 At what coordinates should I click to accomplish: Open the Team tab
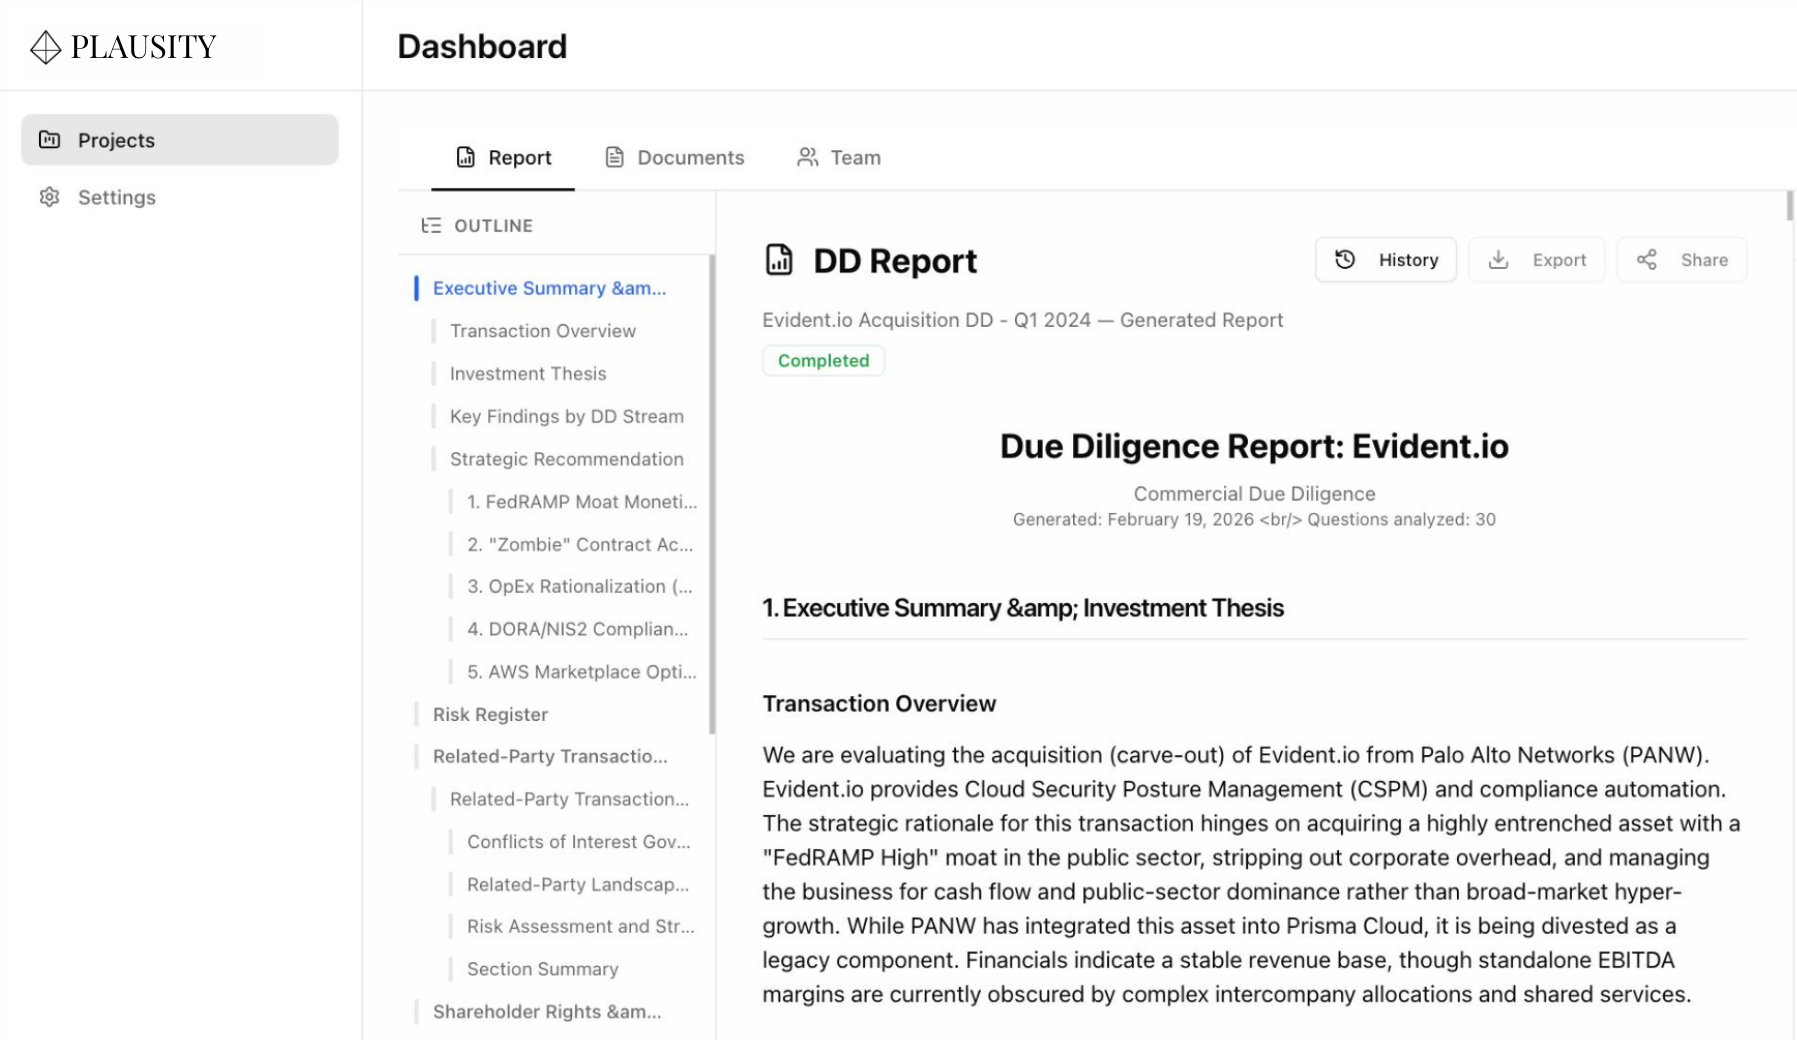(x=839, y=158)
